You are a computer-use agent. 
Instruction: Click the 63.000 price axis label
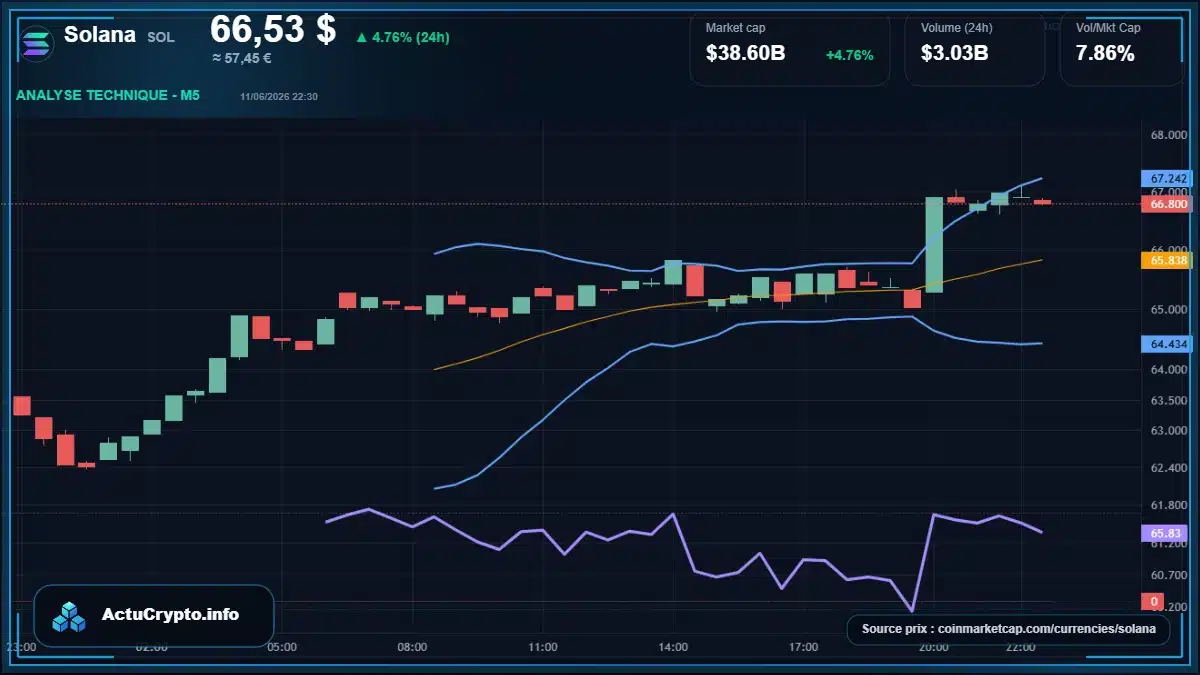[x=1168, y=431]
